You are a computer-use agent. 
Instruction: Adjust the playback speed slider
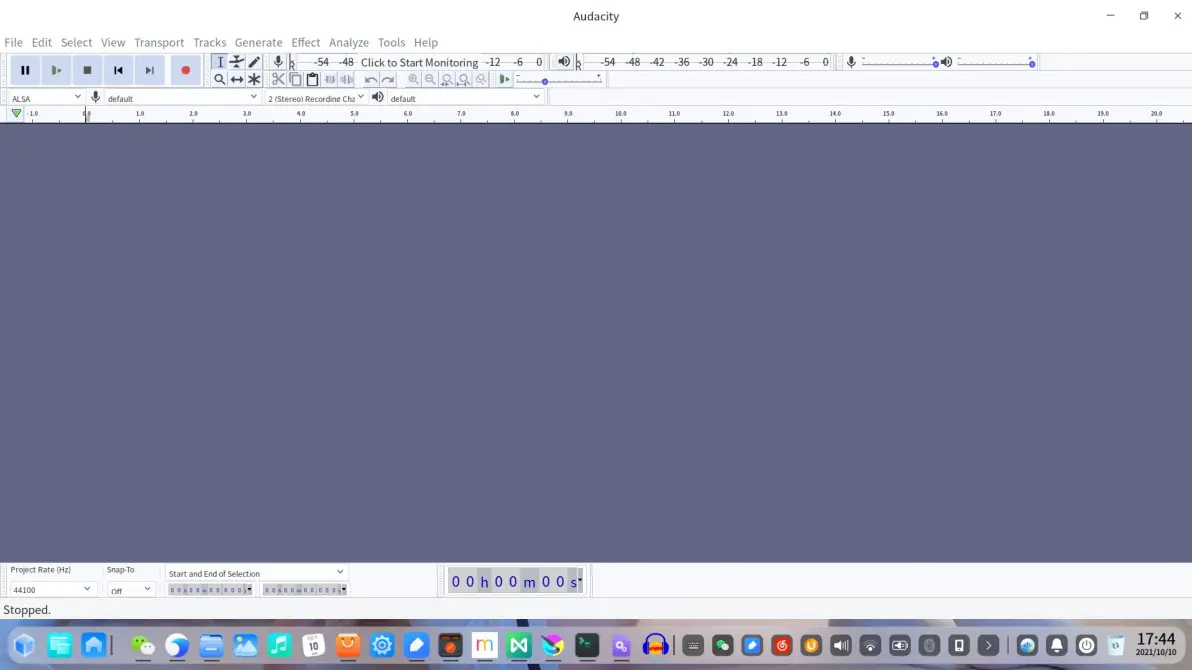tap(559, 79)
